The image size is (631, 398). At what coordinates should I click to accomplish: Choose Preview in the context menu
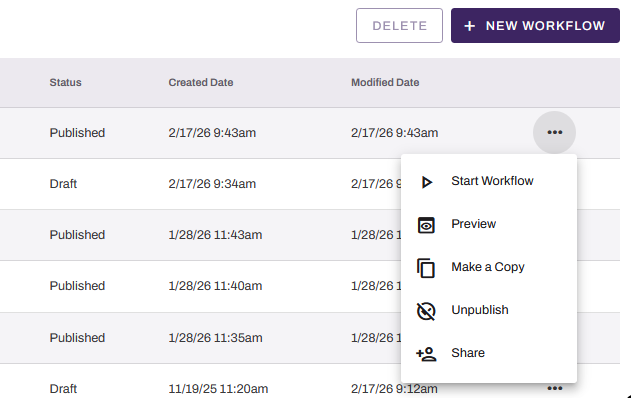(489, 224)
